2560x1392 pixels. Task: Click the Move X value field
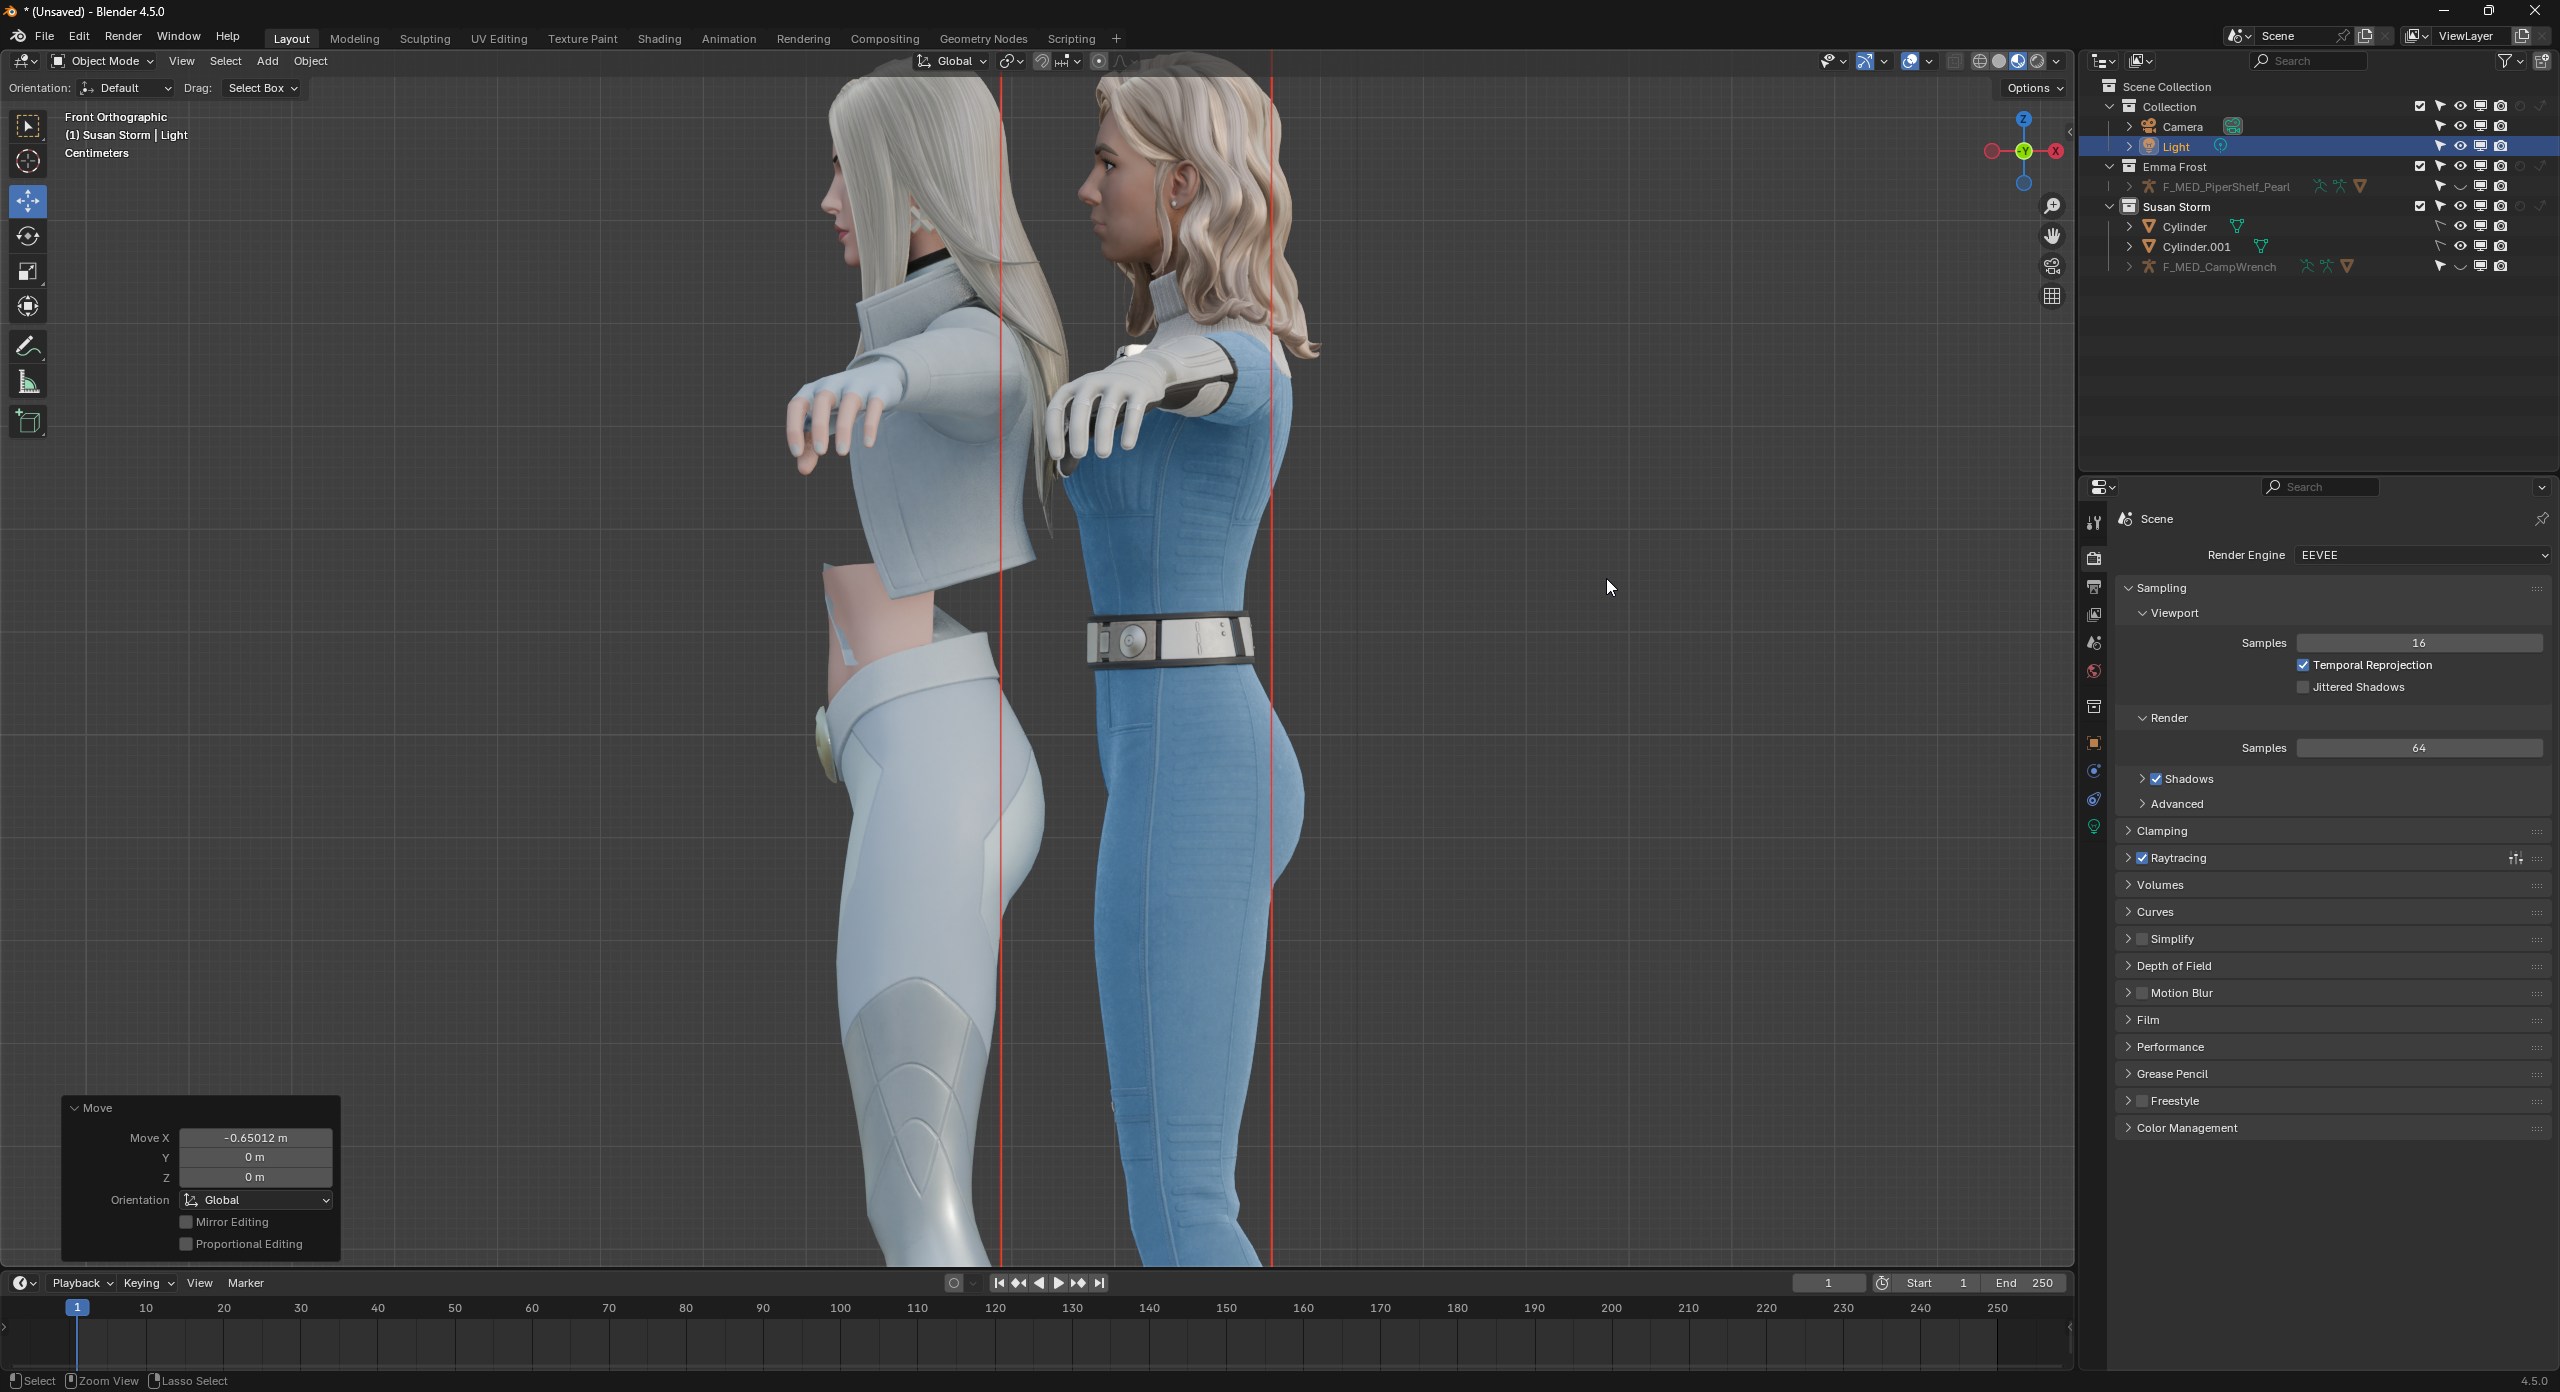(x=256, y=1138)
